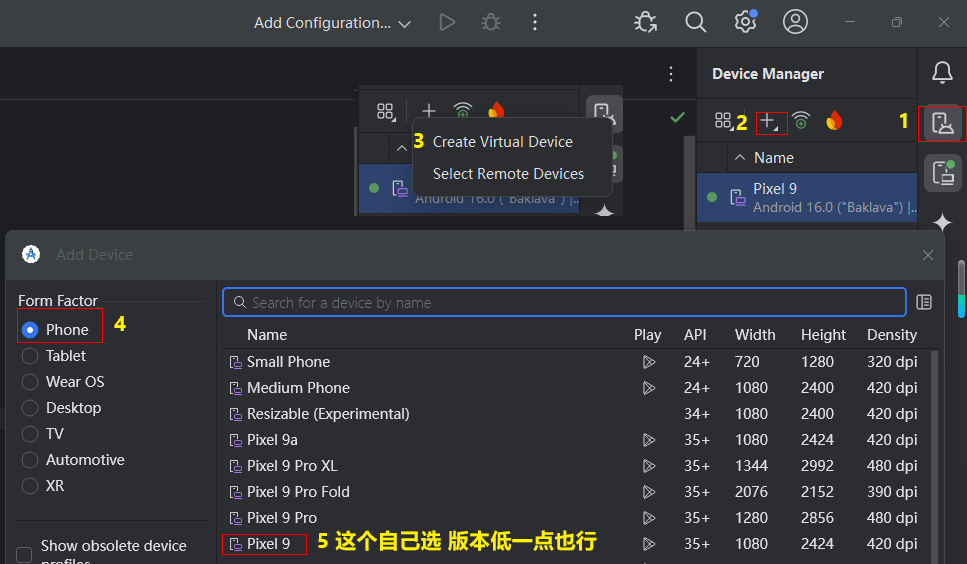Select the Tablet form factor radio button
The image size is (967, 564).
(x=30, y=356)
